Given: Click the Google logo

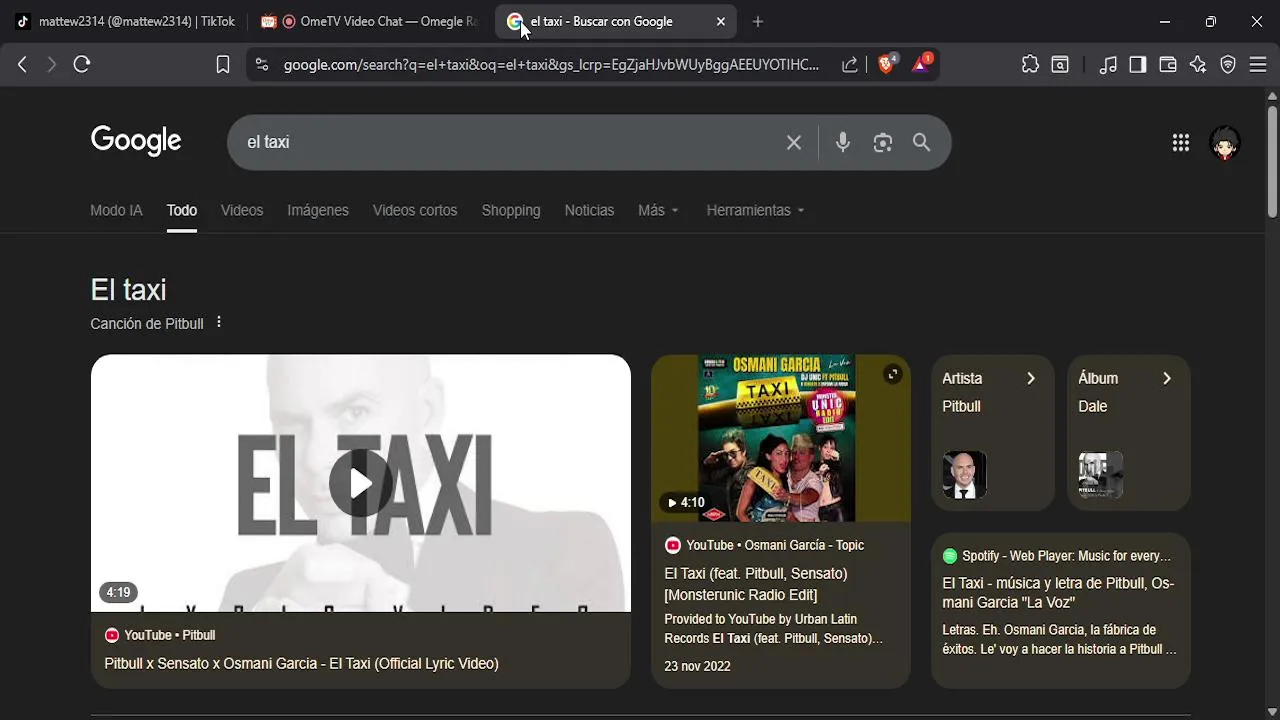Looking at the screenshot, I should point(136,141).
